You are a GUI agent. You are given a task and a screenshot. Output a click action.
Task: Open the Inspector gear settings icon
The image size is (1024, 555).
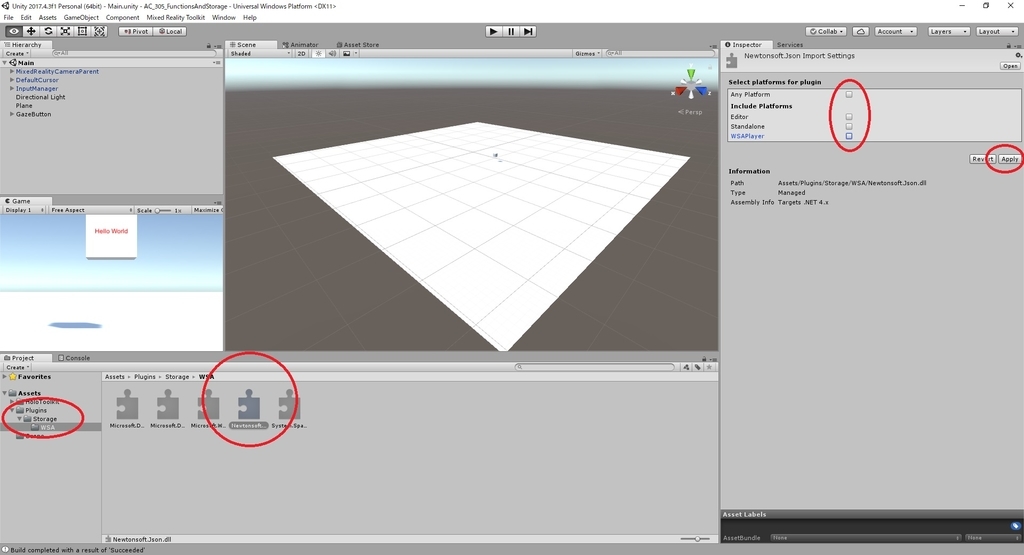1018,56
